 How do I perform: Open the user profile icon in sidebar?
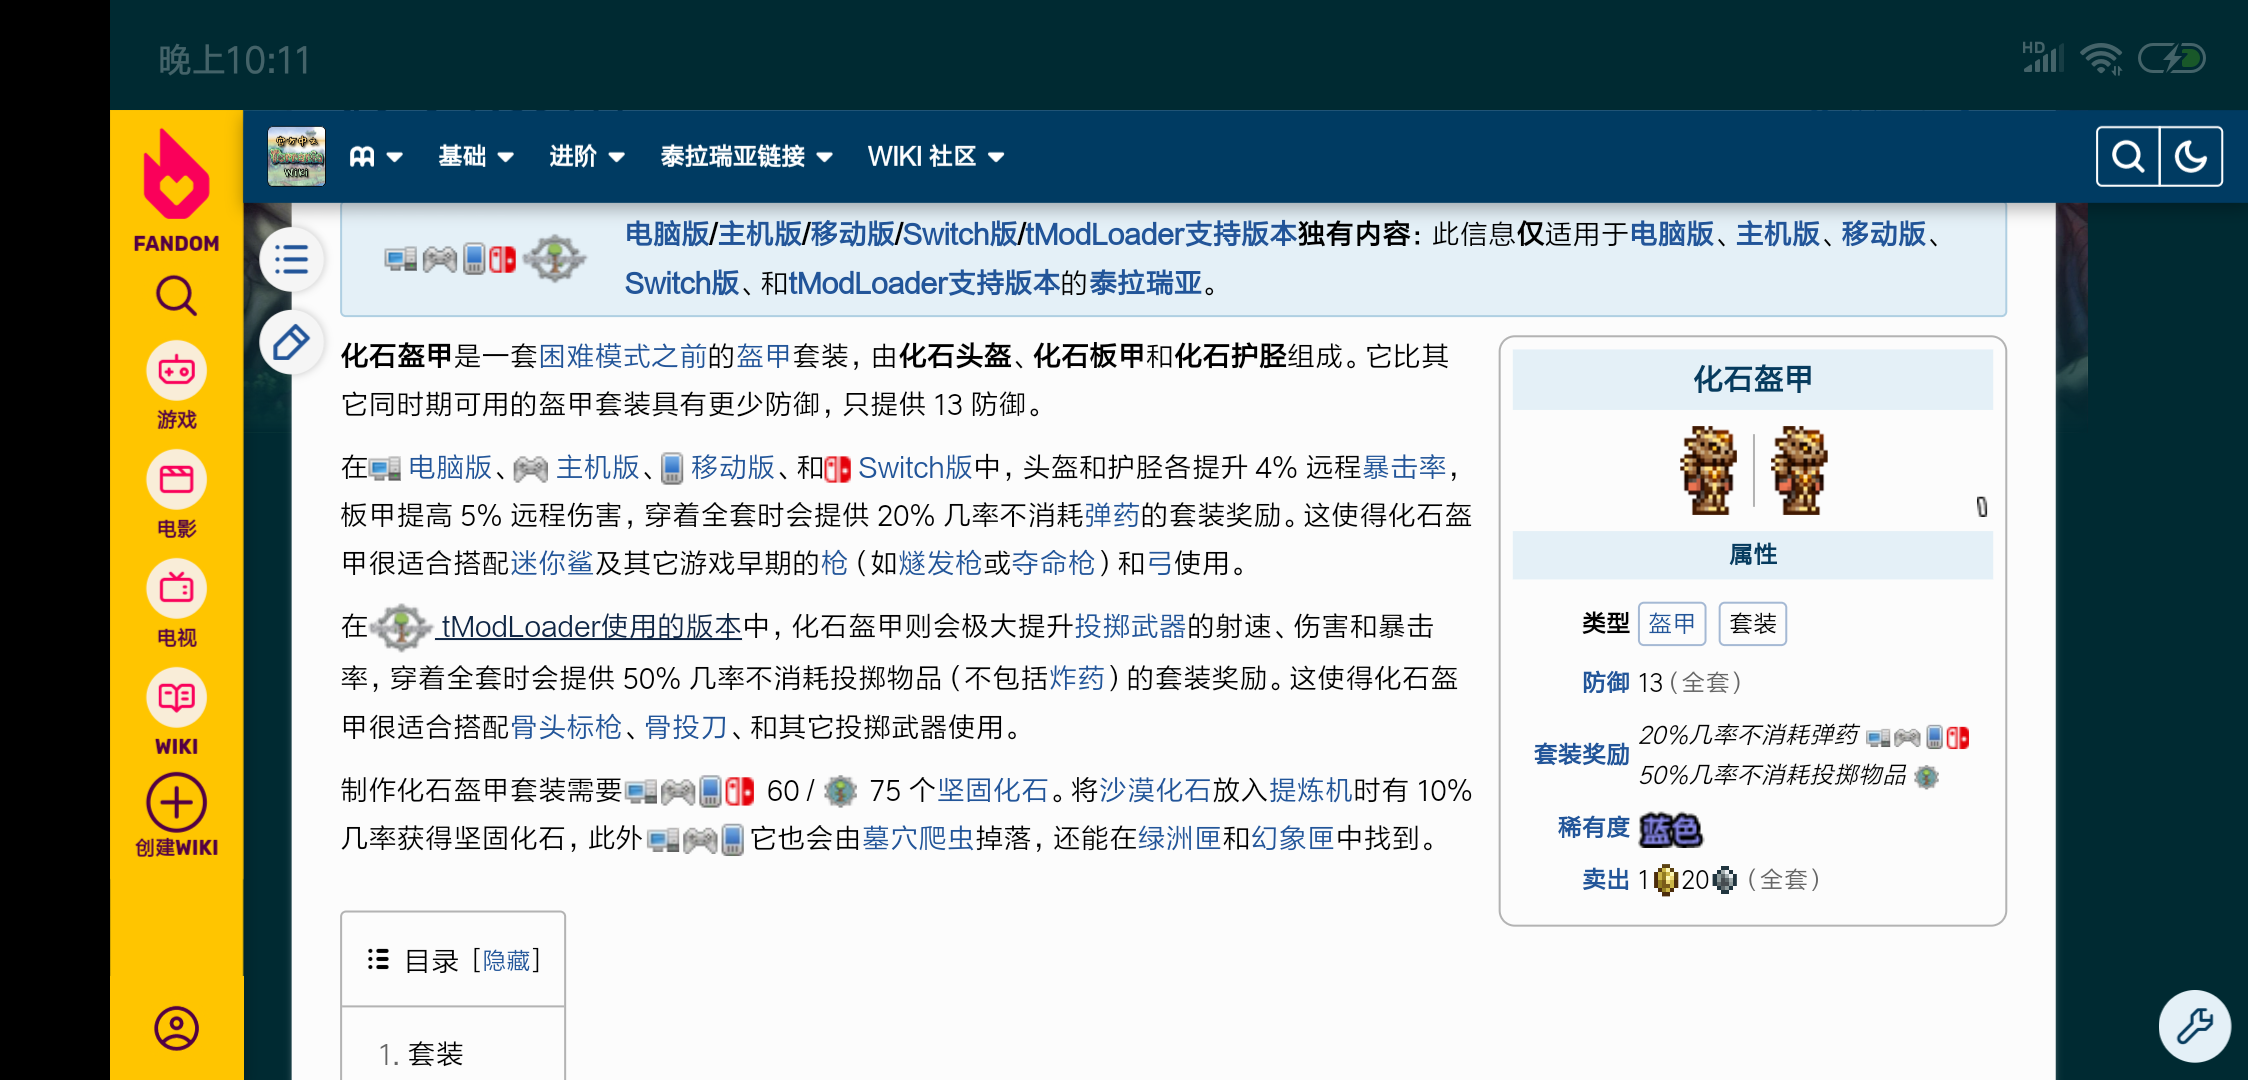[176, 1028]
